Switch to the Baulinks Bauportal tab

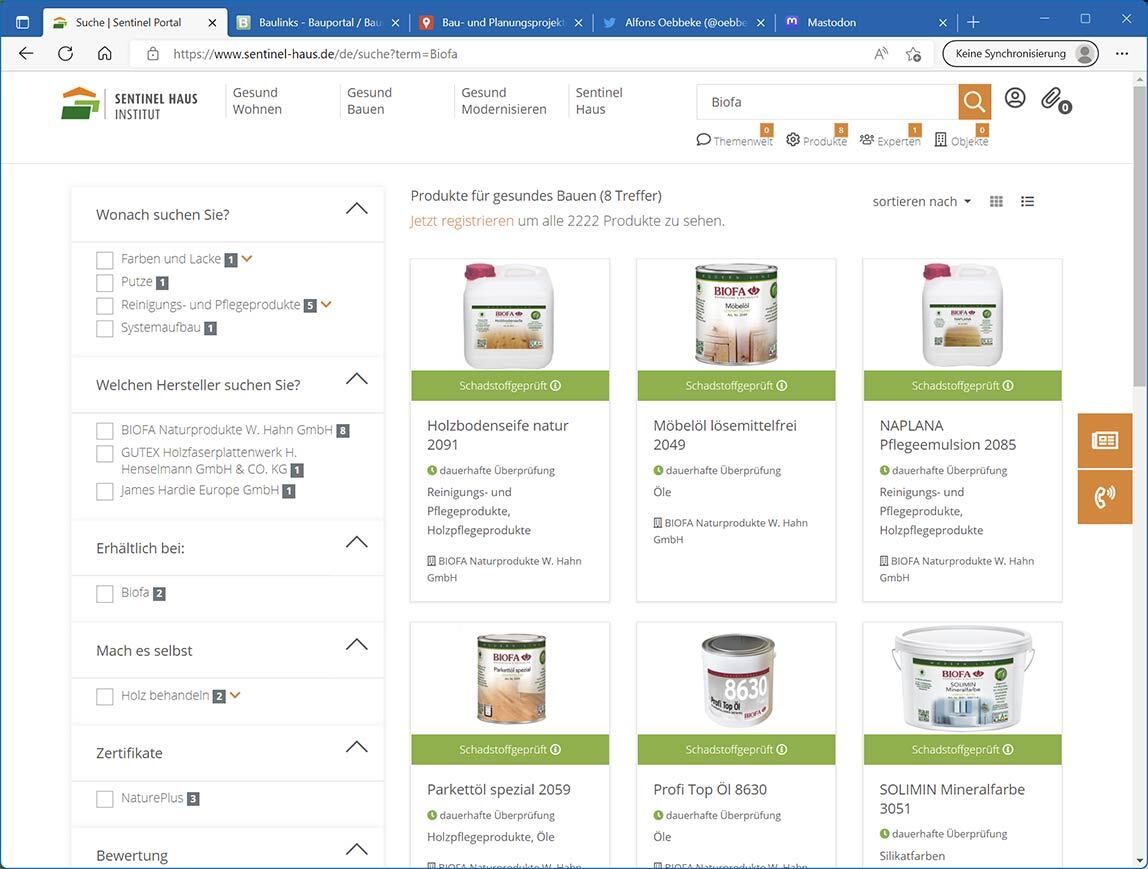[318, 23]
